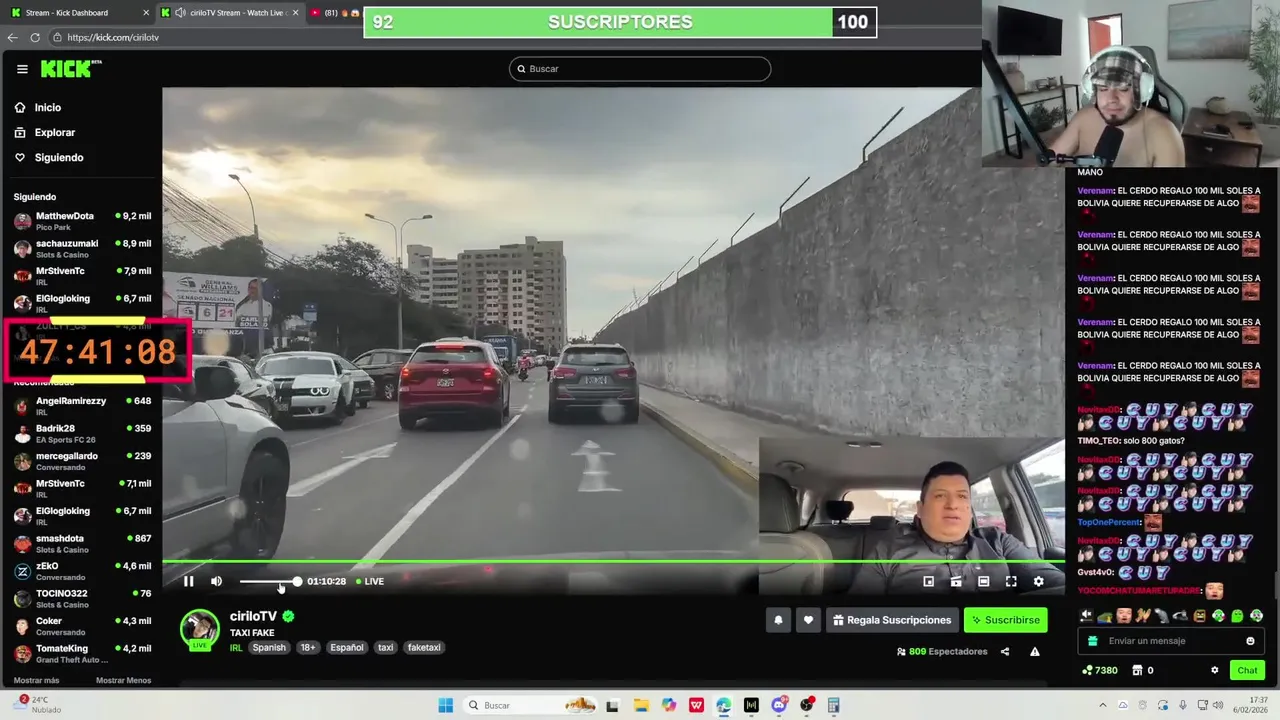The height and width of the screenshot is (720, 1280).
Task: Click the Español tag
Action: [x=347, y=648]
